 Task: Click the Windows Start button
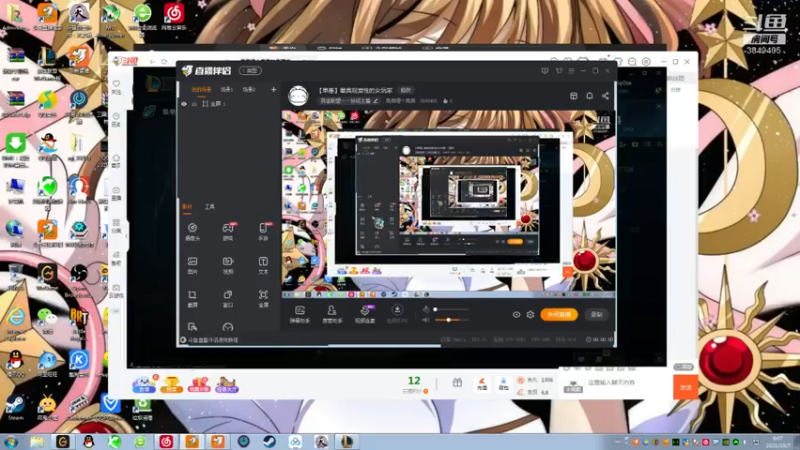(x=11, y=442)
